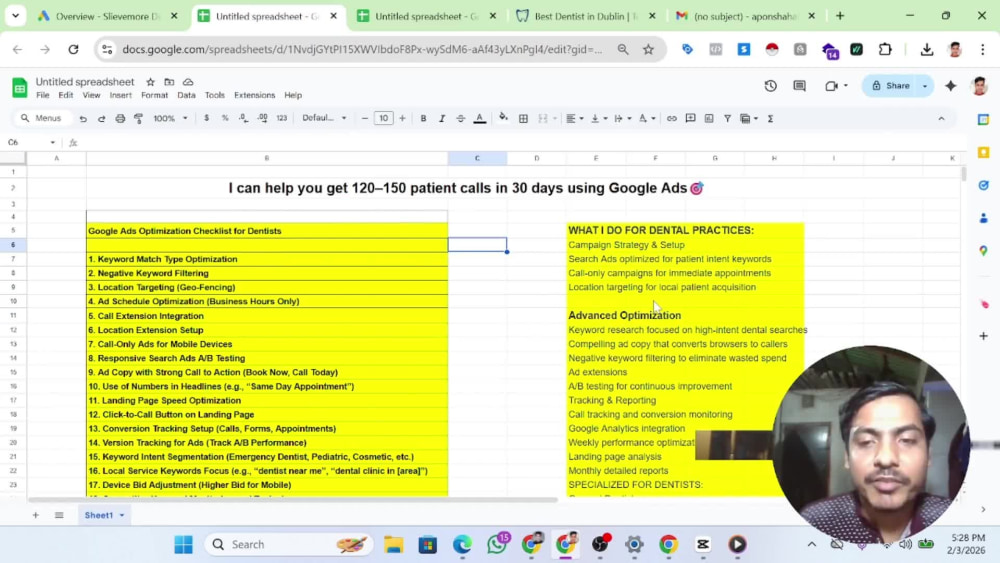Viewport: 1000px width, 563px height.
Task: Open the File menu
Action: point(43,95)
